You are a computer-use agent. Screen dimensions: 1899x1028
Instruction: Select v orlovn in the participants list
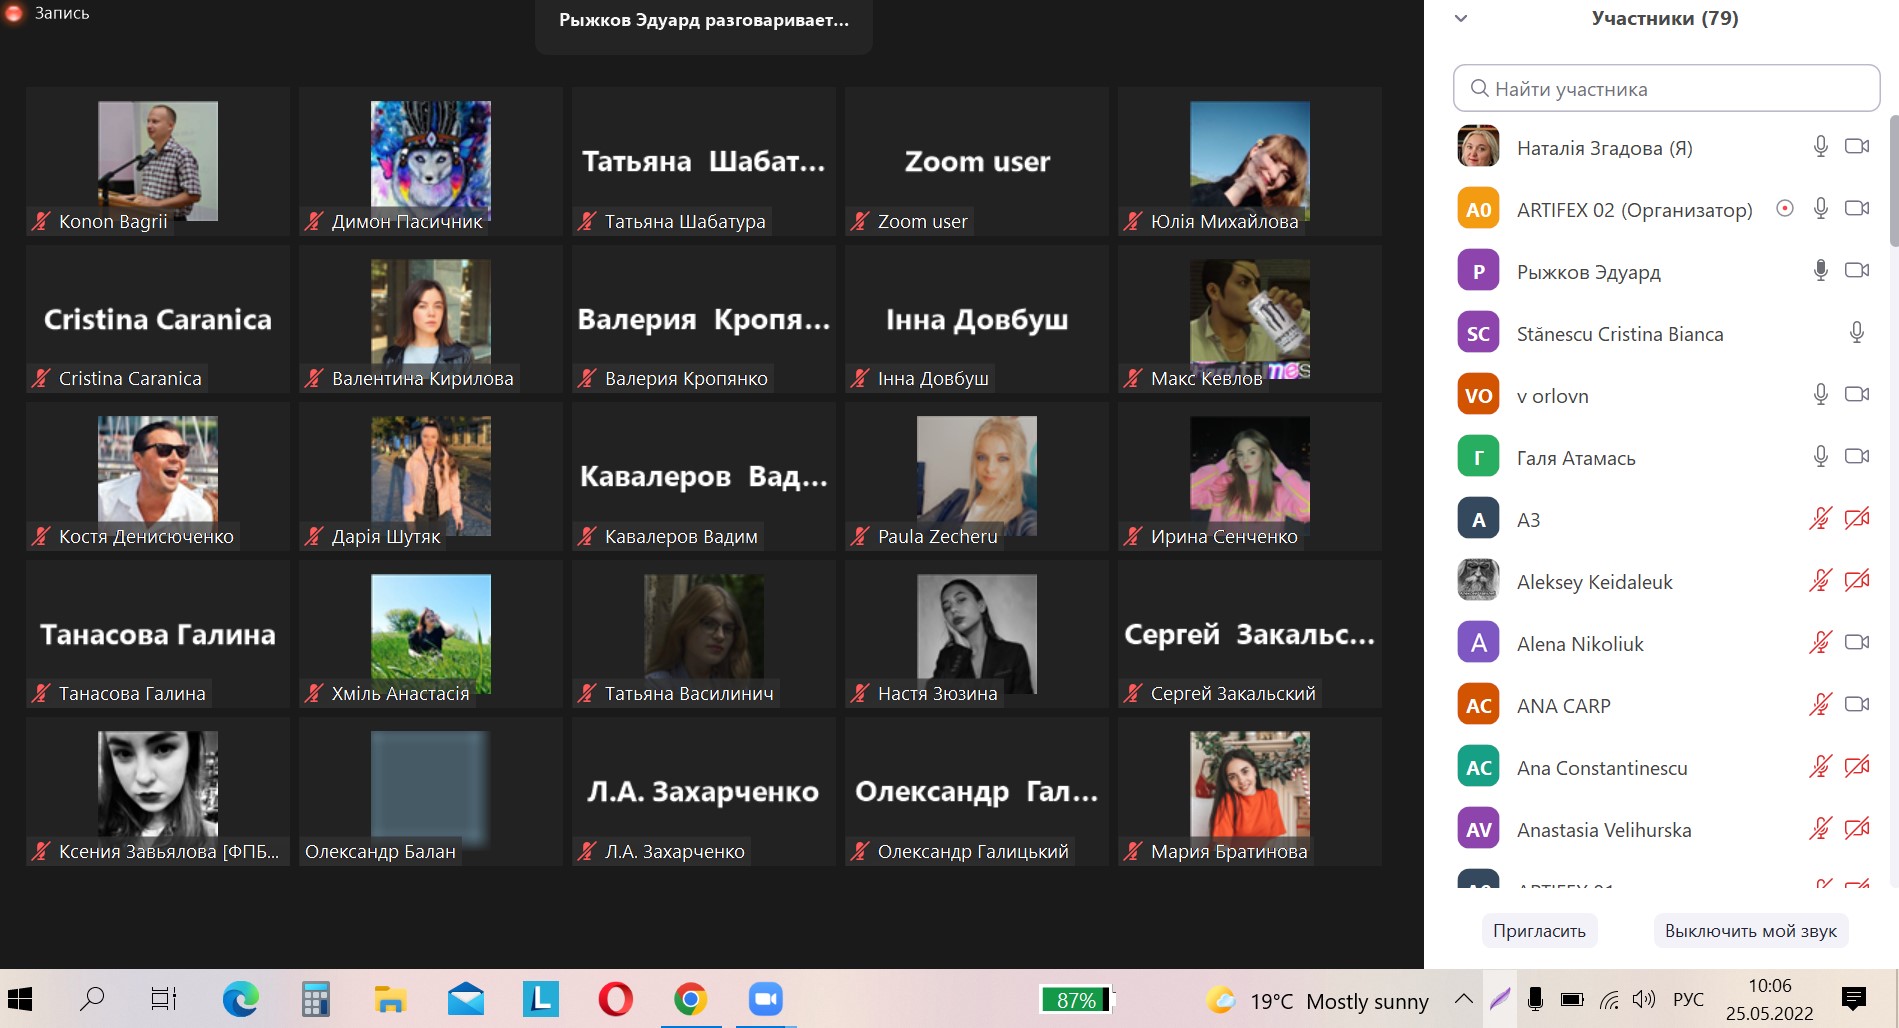coord(1552,396)
